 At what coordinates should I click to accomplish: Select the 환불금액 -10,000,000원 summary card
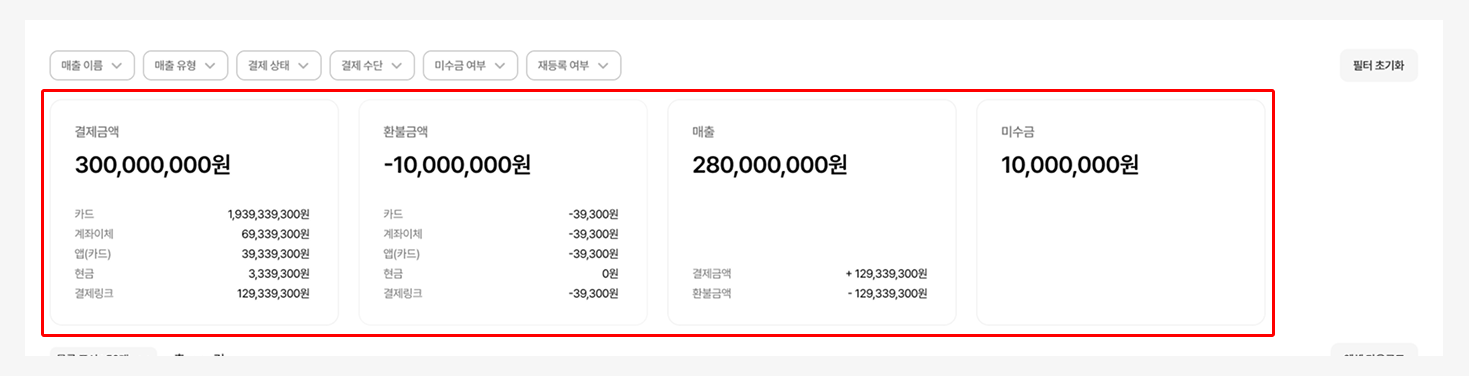coord(503,212)
